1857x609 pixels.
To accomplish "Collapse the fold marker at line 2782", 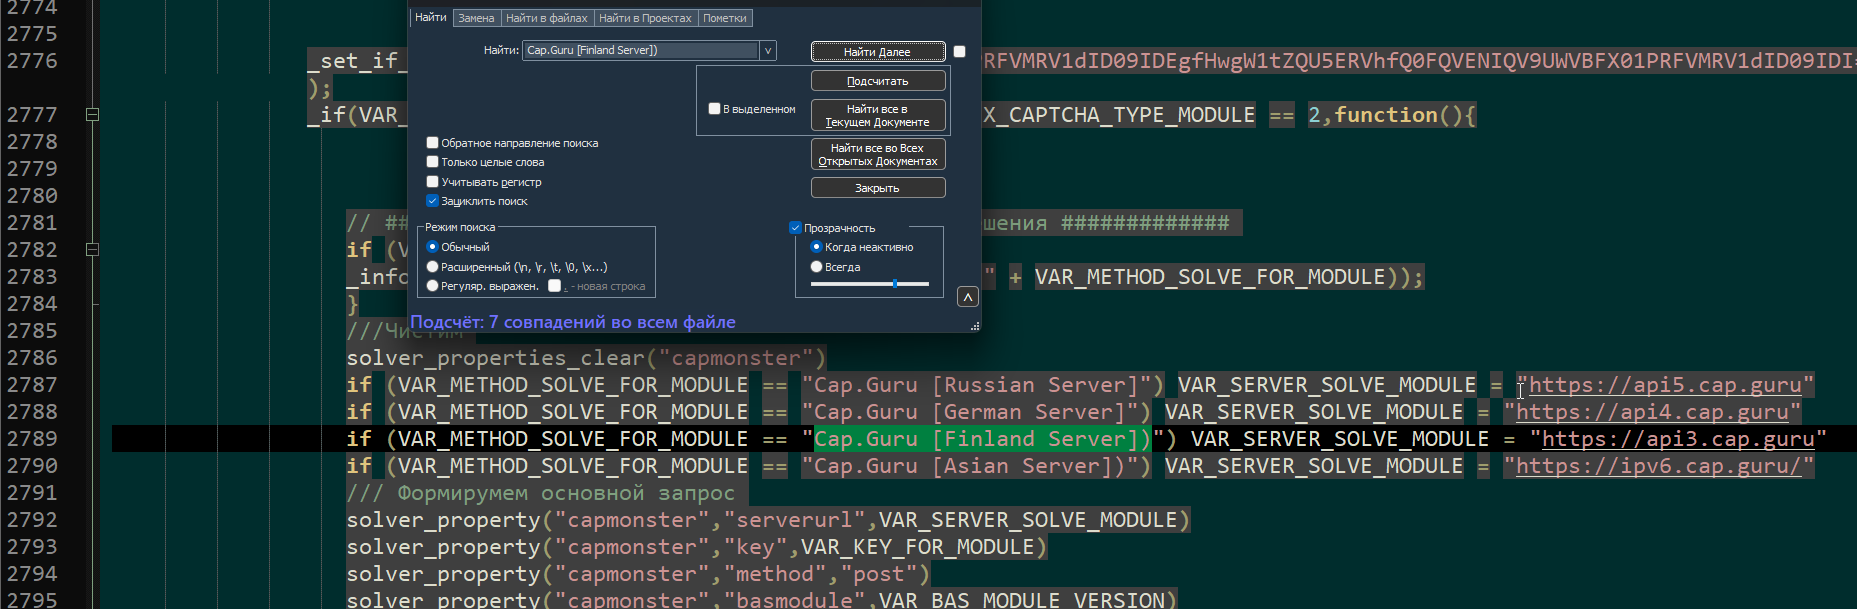I will pyautogui.click(x=92, y=250).
